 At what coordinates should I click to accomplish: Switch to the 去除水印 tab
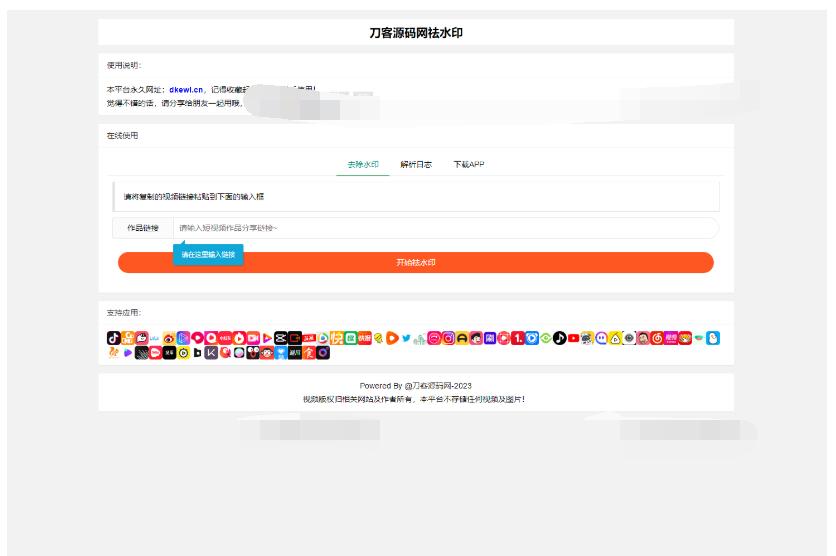tap(363, 164)
